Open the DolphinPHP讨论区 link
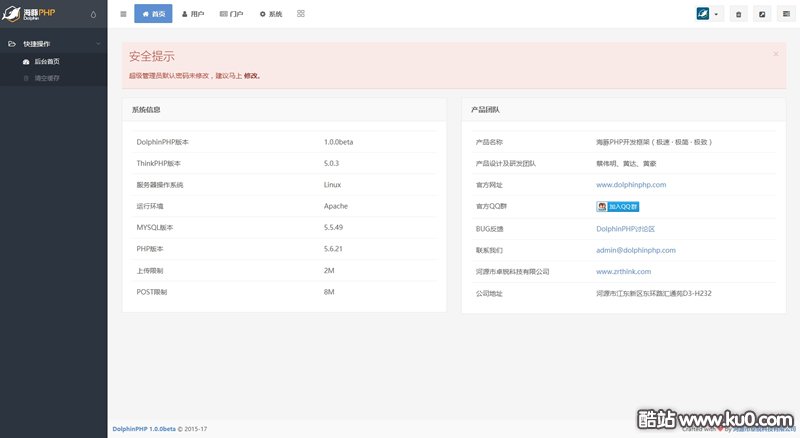The width and height of the screenshot is (800, 438). click(626, 229)
